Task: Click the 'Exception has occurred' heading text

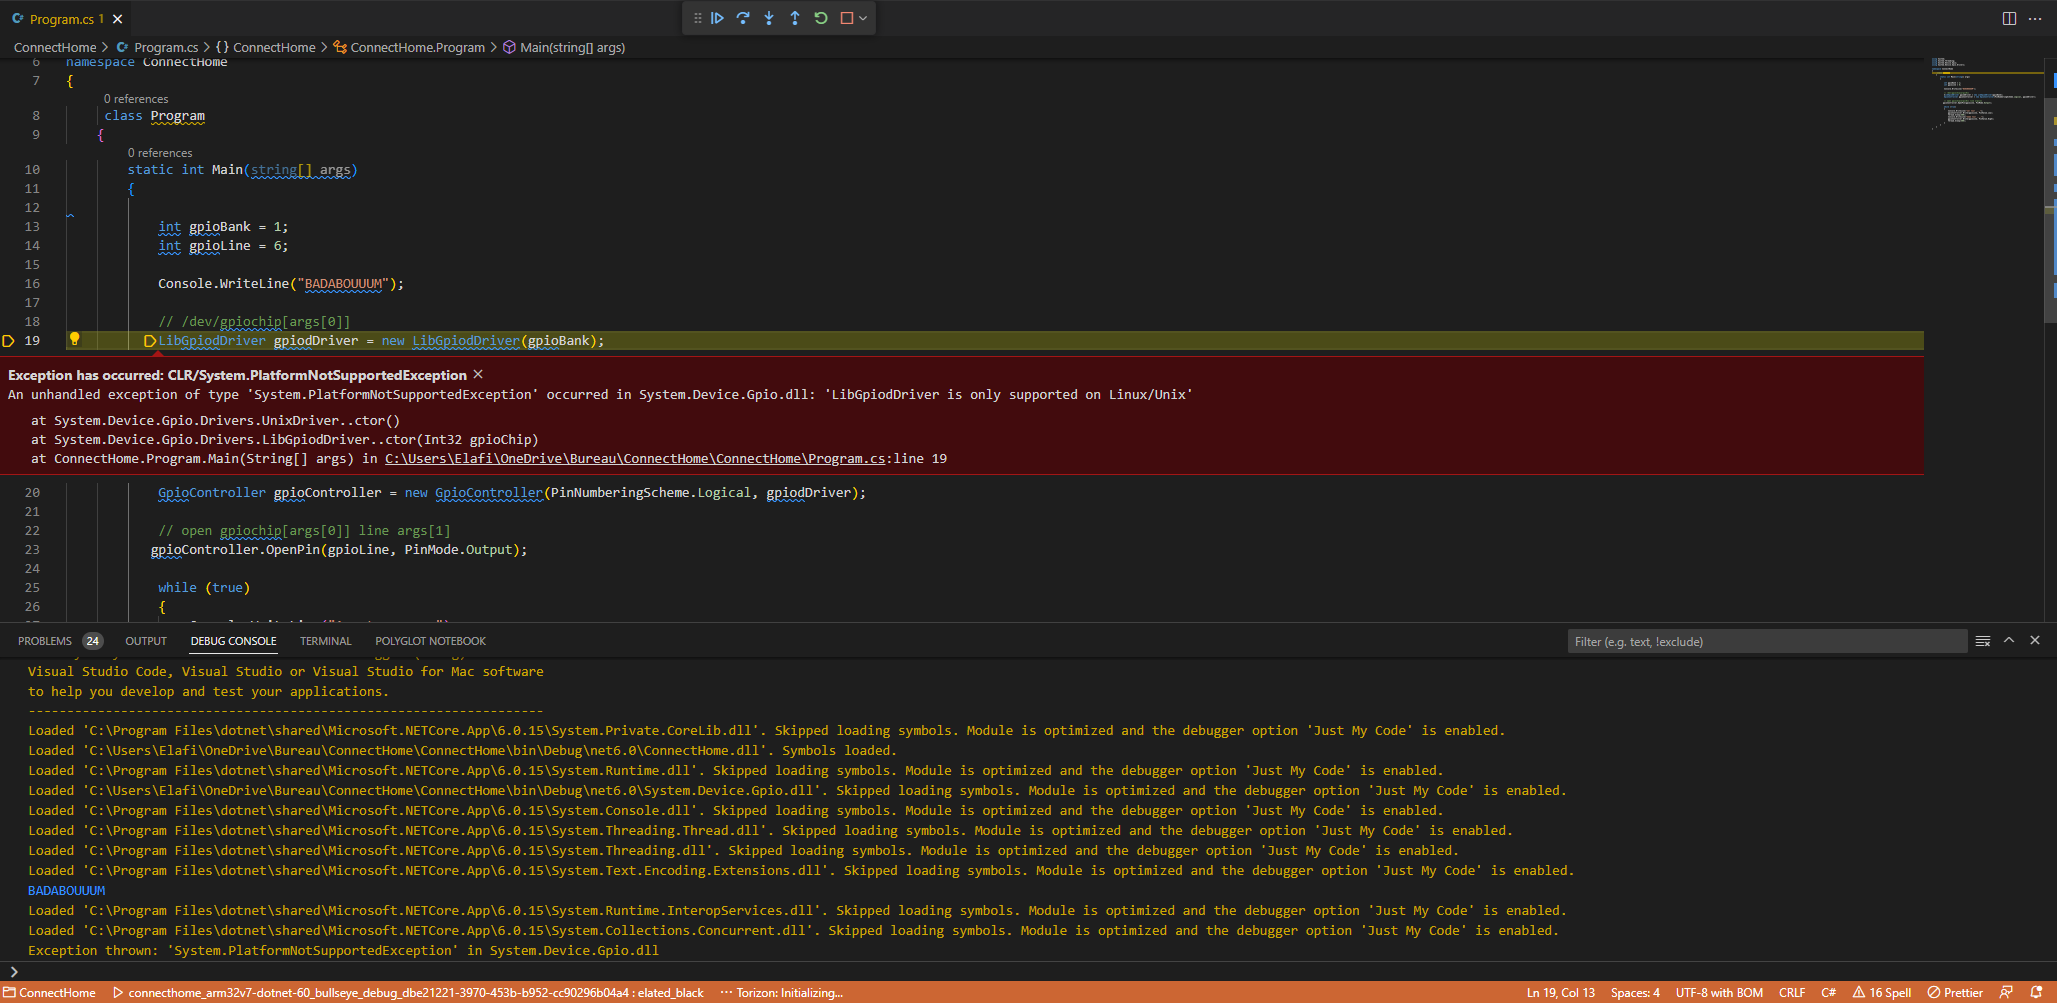Action: 237,375
